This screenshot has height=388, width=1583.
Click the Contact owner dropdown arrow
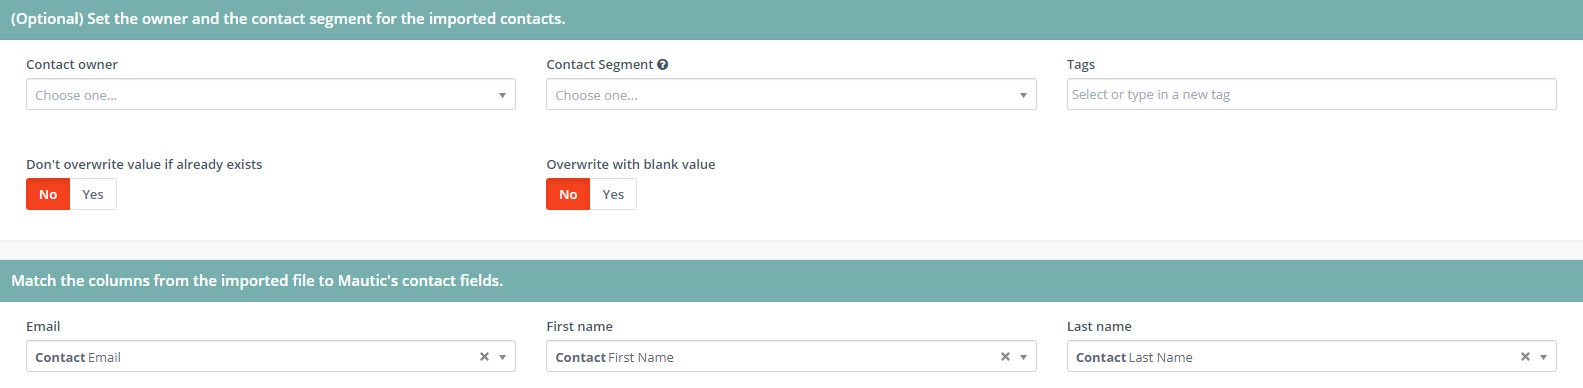[x=502, y=95]
